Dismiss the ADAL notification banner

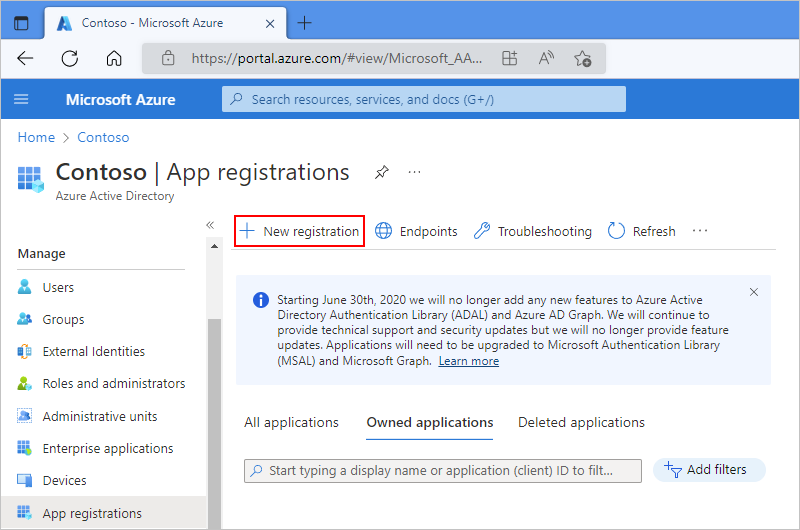click(x=754, y=292)
